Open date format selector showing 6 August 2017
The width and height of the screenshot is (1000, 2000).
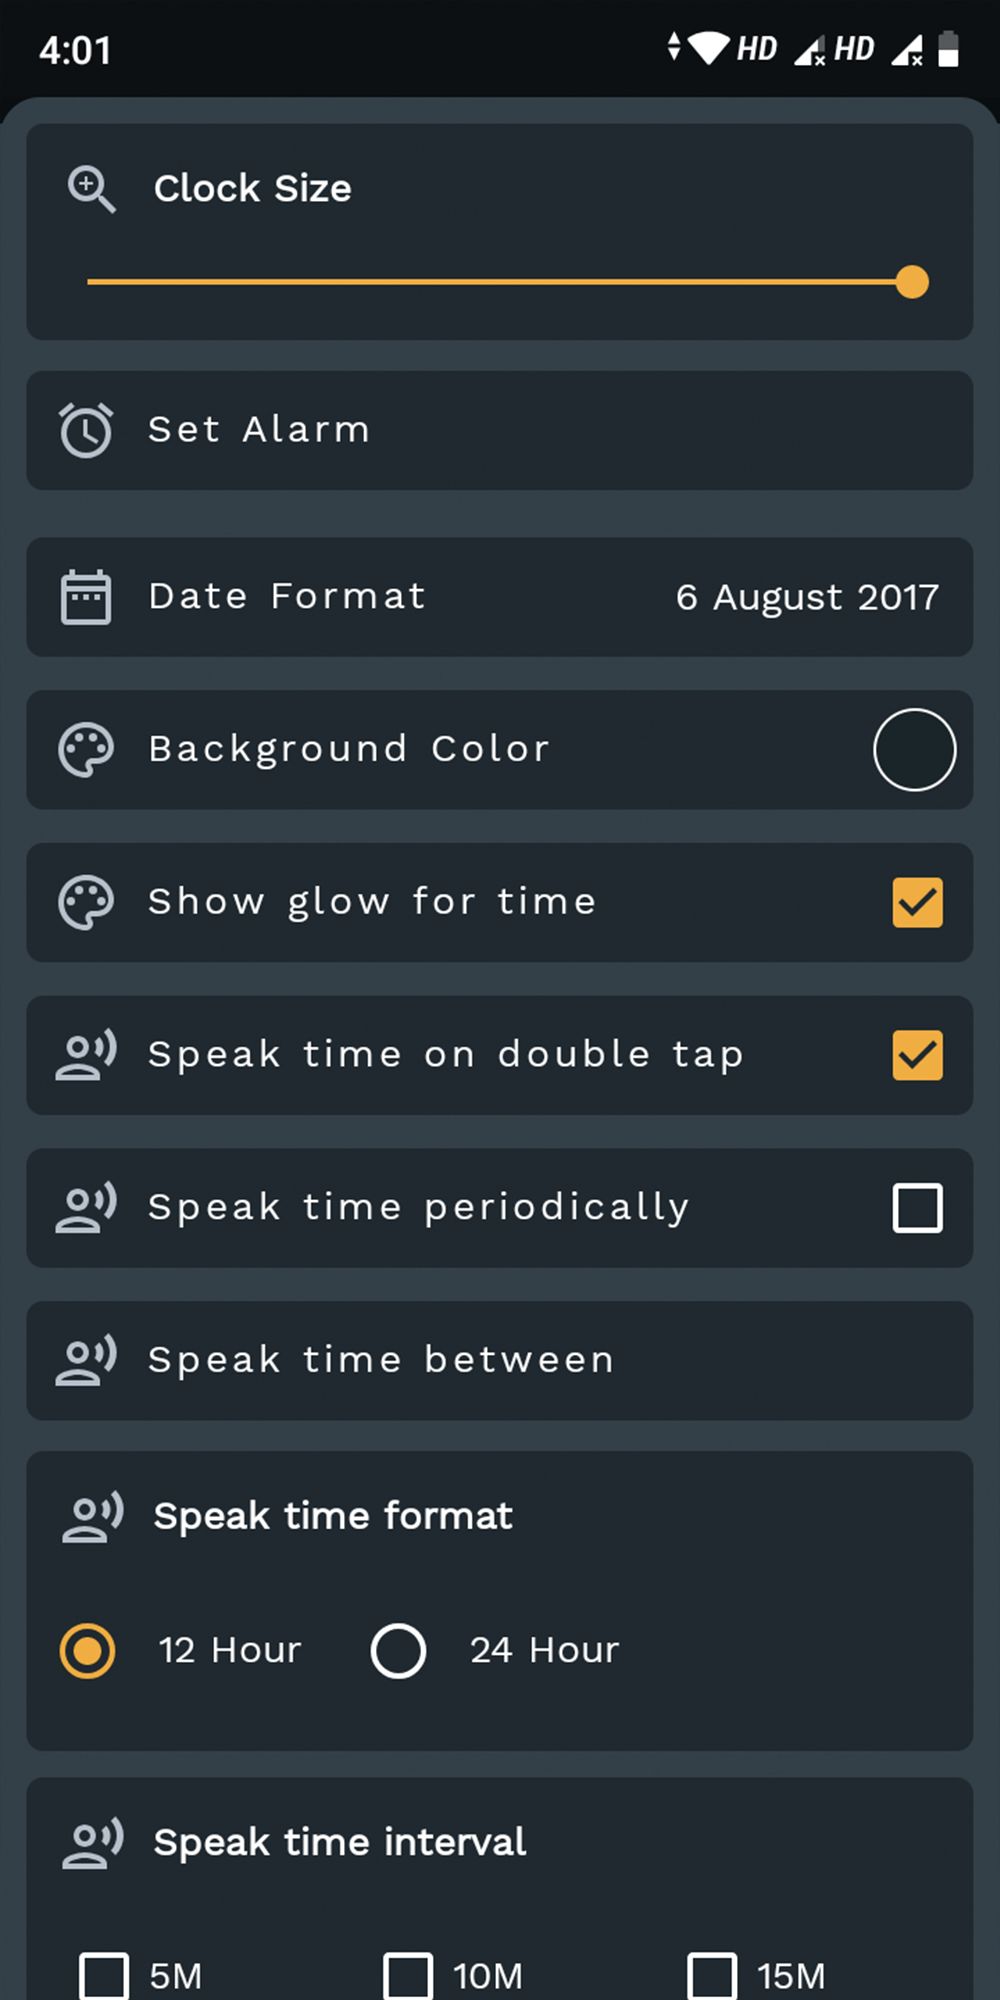[806, 597]
